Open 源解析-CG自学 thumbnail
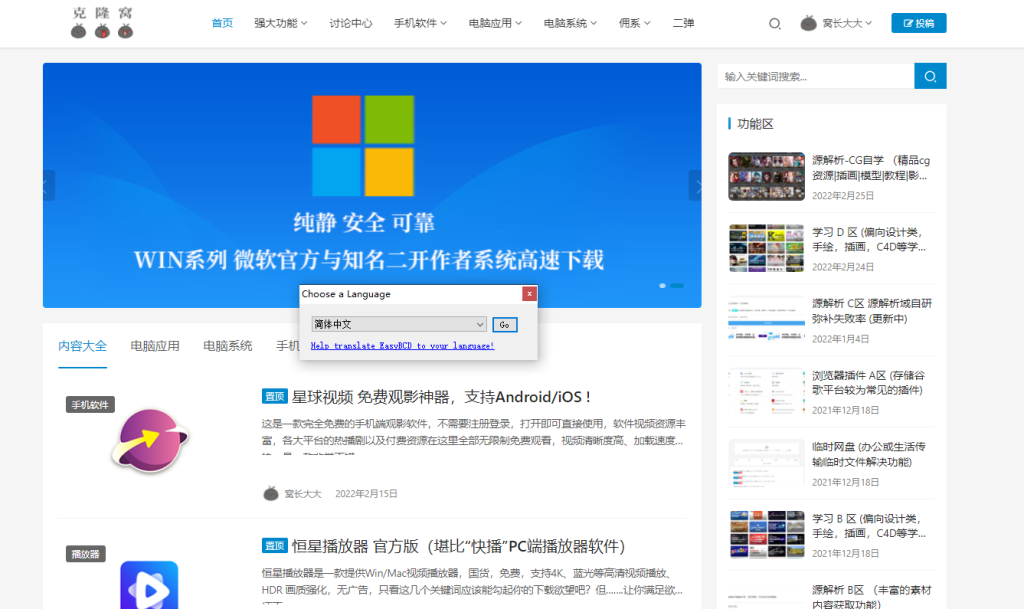Image resolution: width=1024 pixels, height=609 pixels. [x=767, y=176]
